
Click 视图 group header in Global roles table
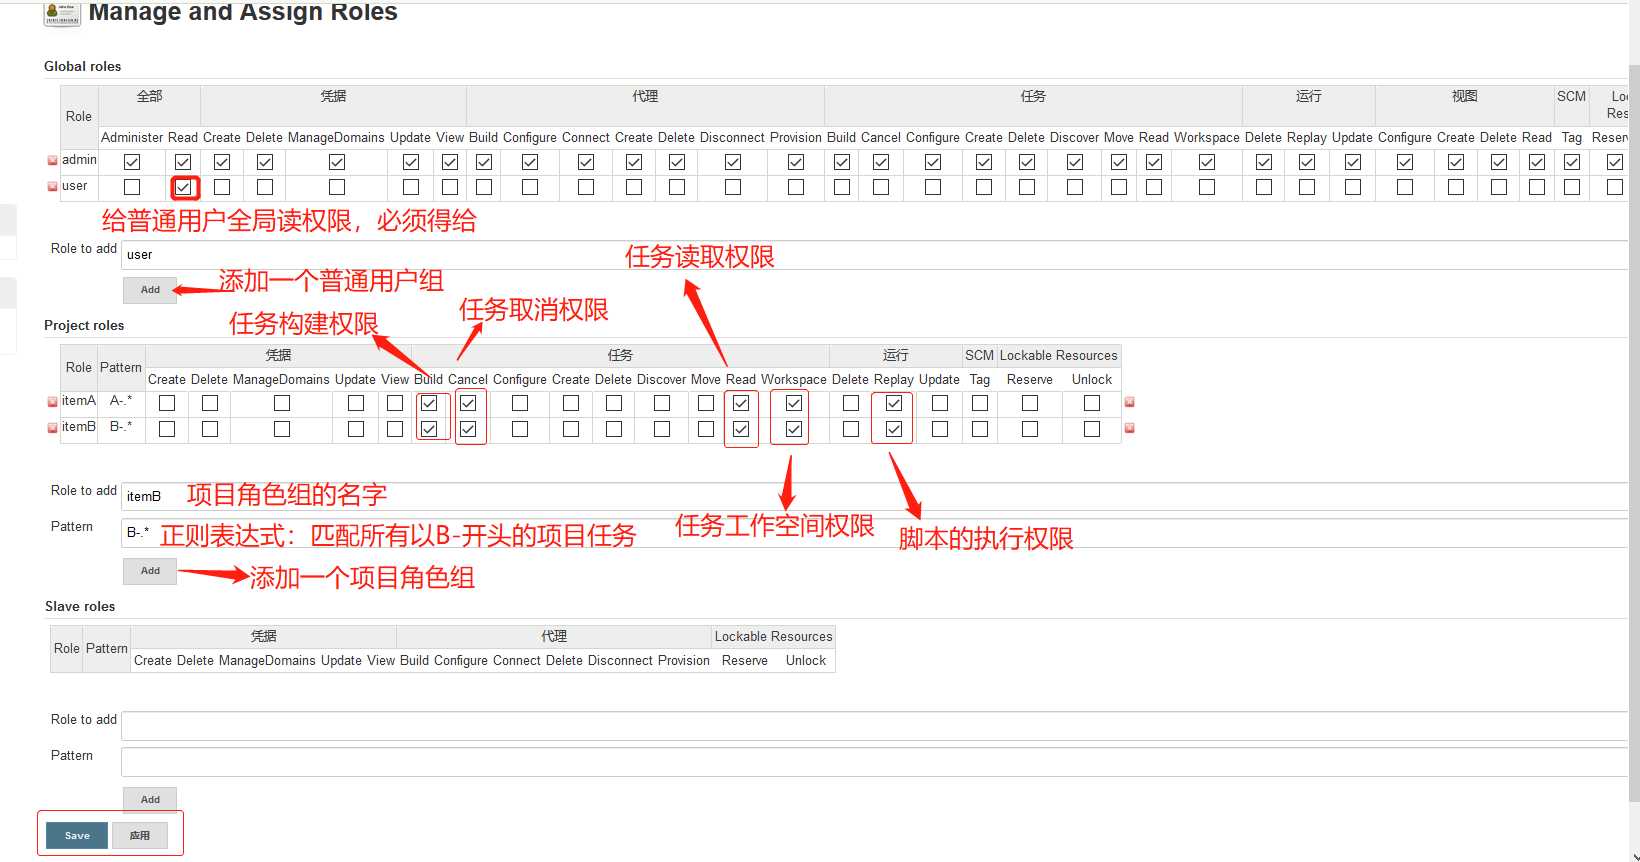coord(1465,97)
